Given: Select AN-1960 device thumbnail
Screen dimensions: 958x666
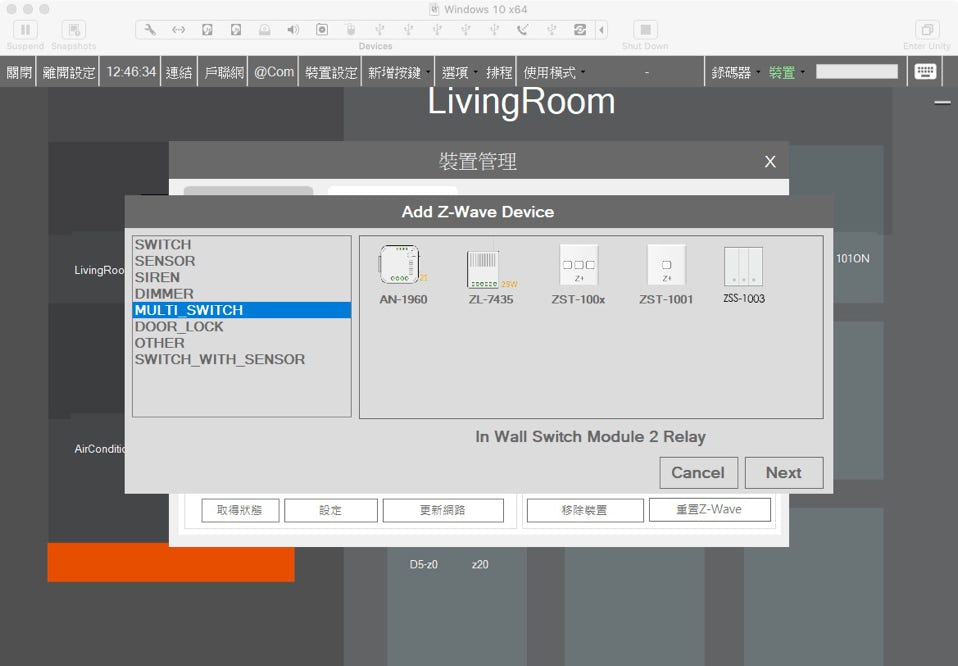Looking at the screenshot, I should [x=403, y=275].
